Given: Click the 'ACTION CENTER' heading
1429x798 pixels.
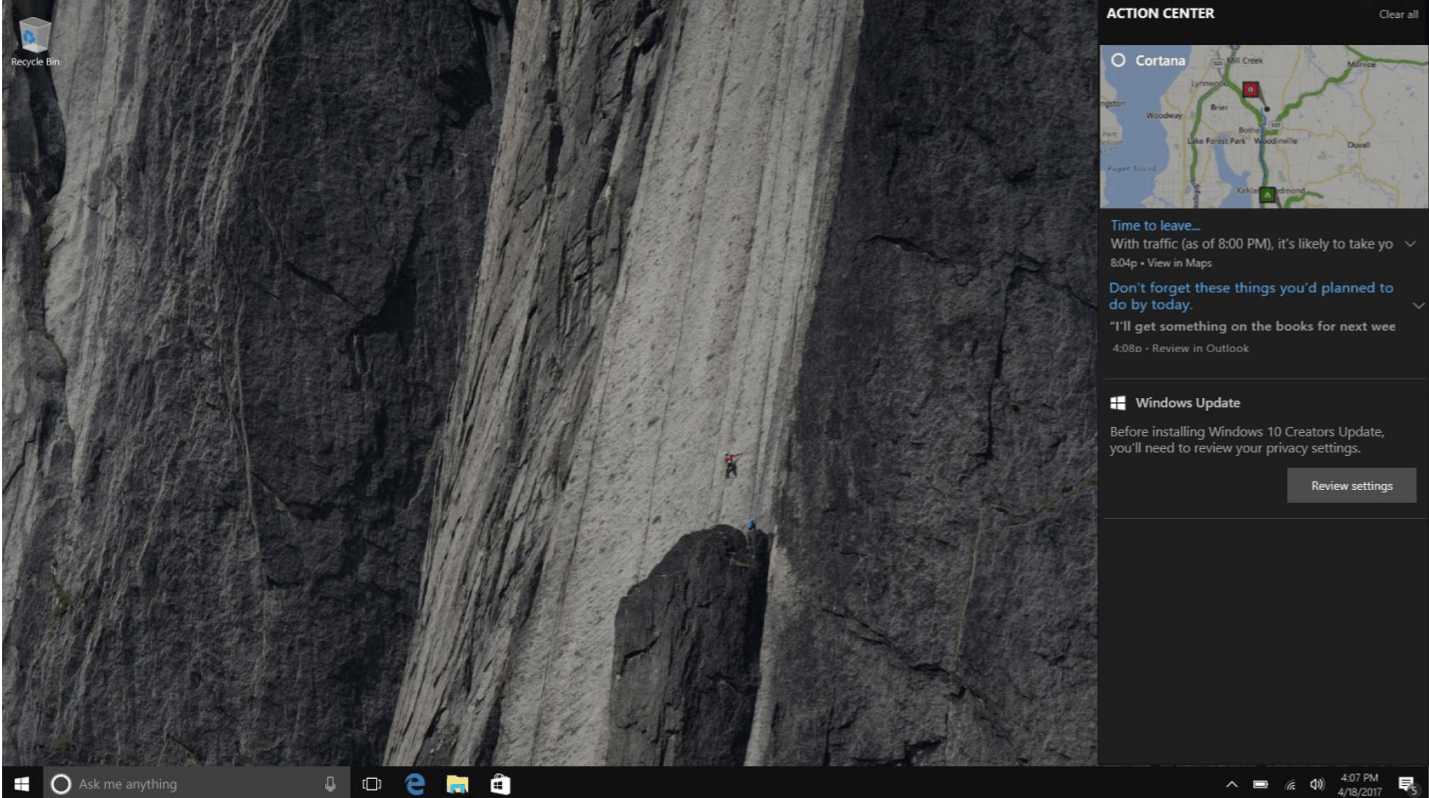Looking at the screenshot, I should click(x=1161, y=13).
